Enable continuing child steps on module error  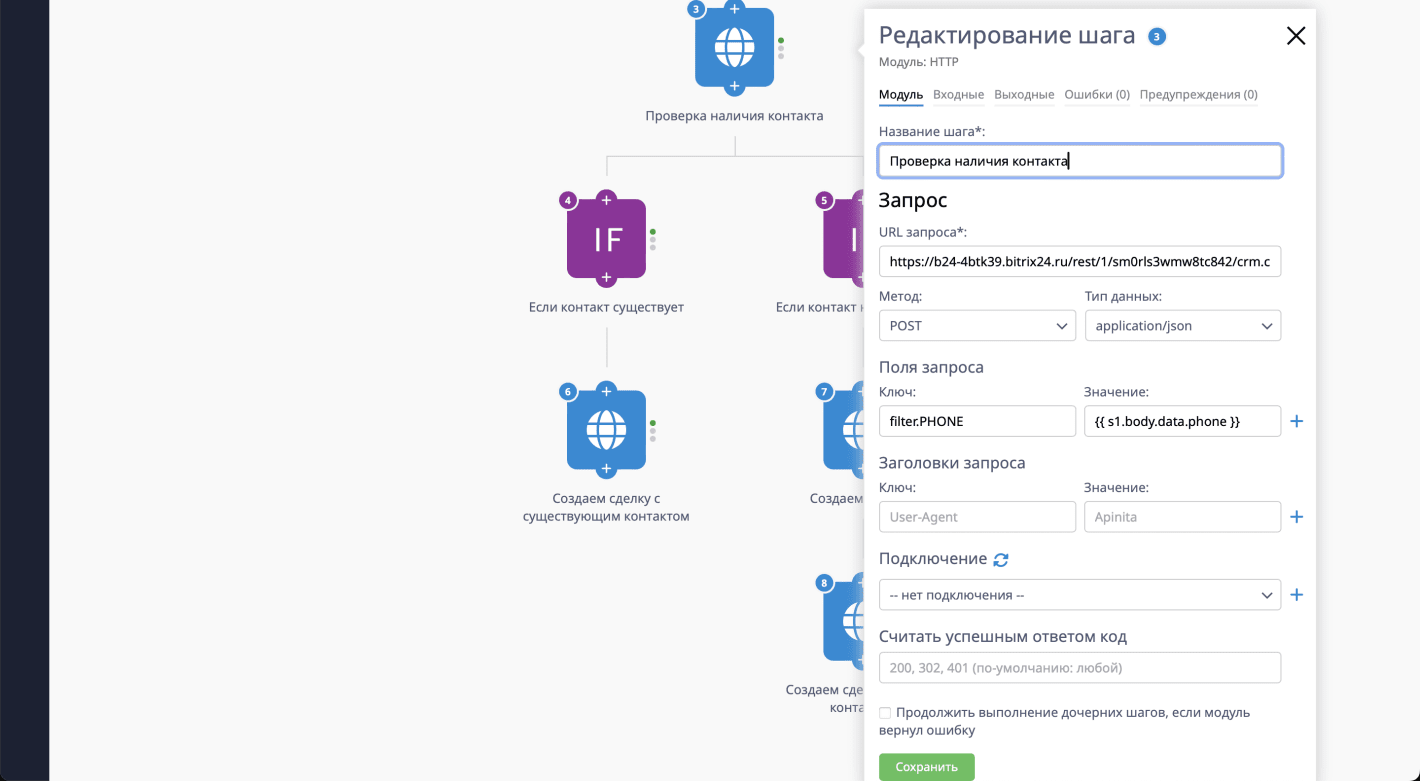[x=885, y=713]
